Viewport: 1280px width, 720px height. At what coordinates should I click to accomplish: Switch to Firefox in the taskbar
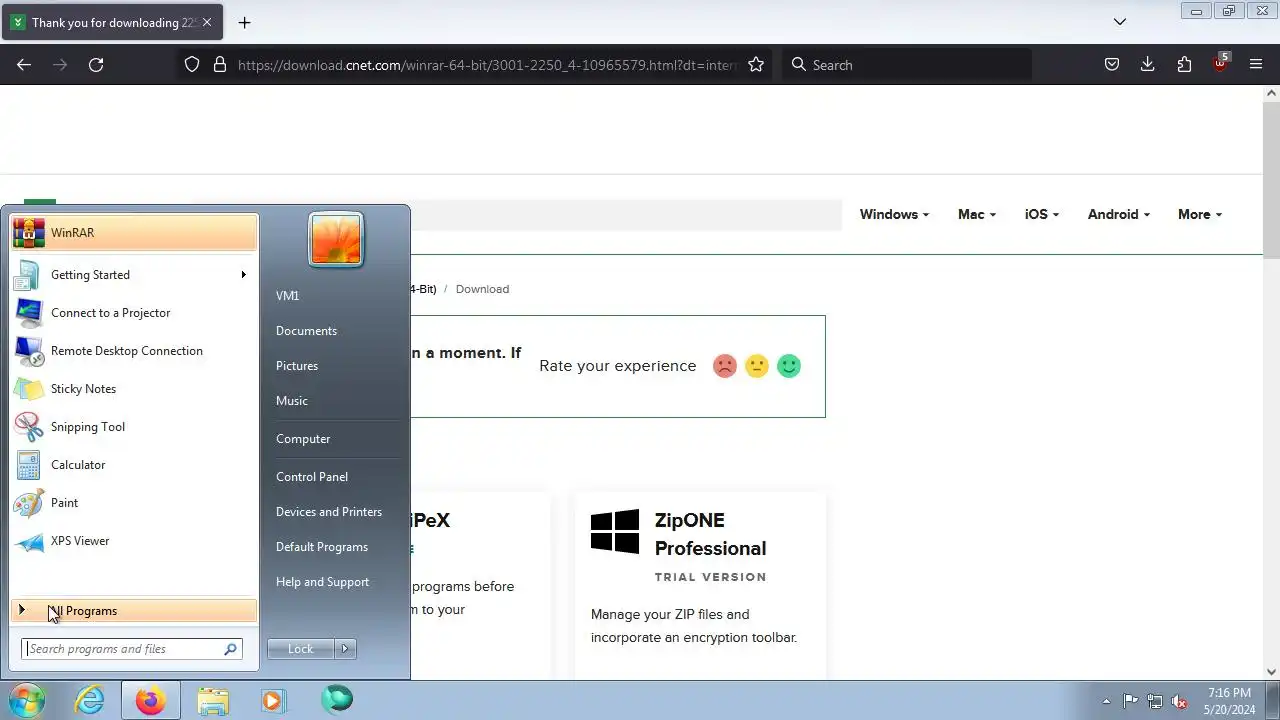(151, 700)
